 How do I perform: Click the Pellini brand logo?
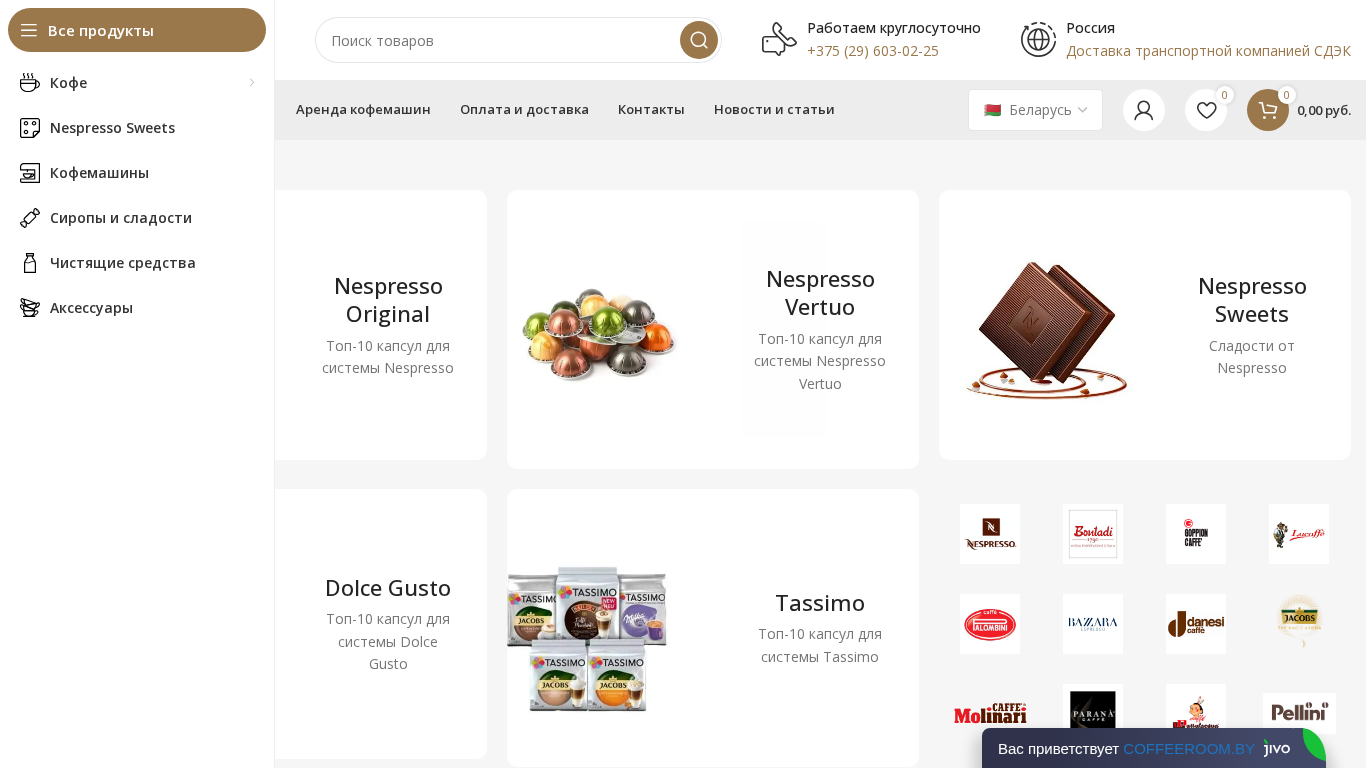point(1299,713)
